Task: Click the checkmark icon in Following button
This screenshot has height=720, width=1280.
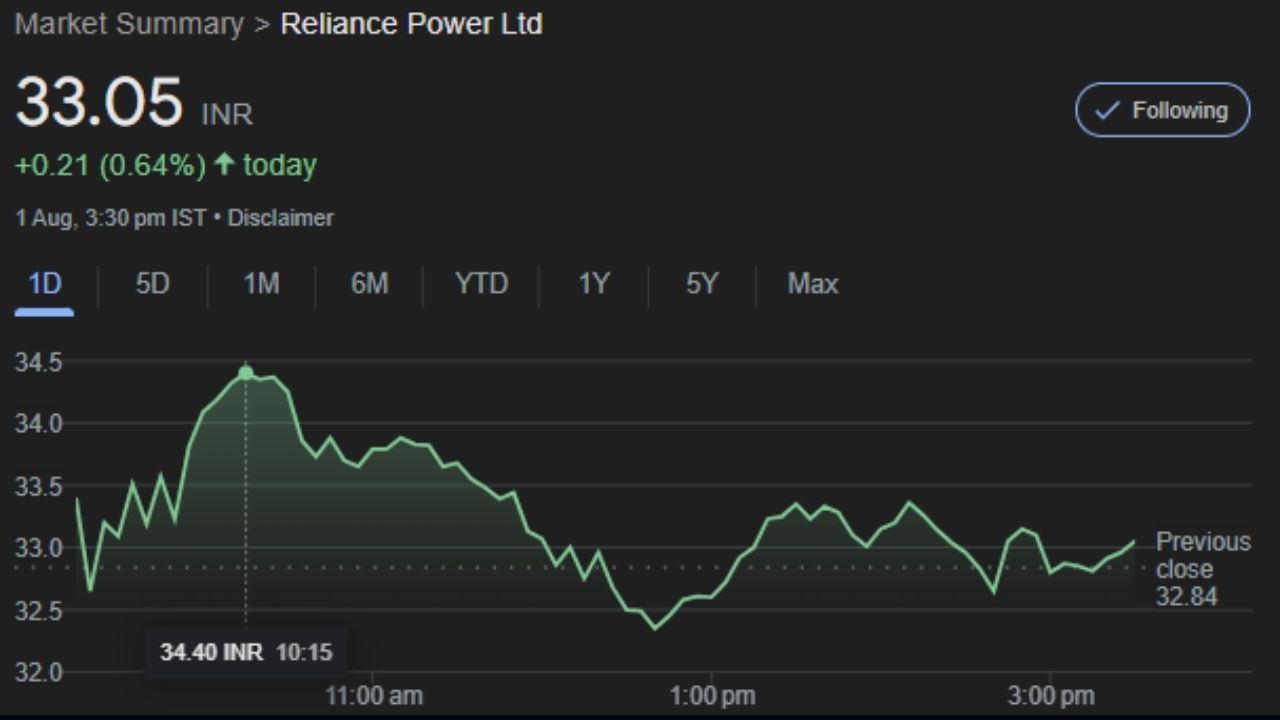Action: [1107, 111]
